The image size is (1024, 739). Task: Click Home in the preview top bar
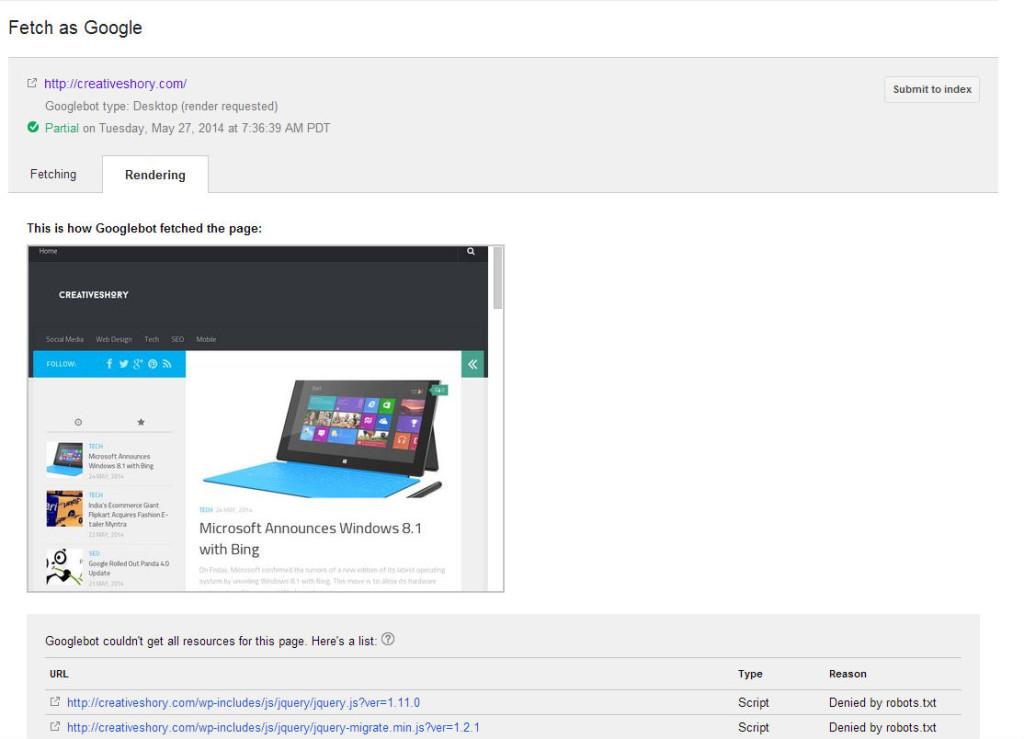48,251
